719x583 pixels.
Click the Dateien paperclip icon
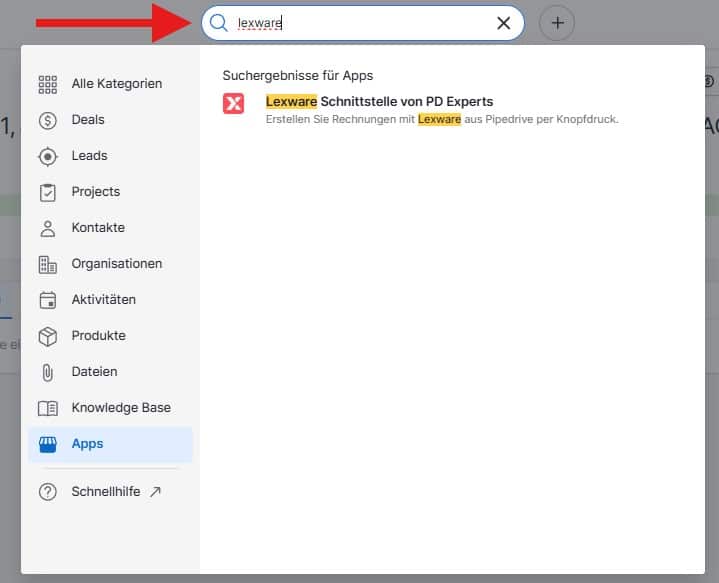48,372
